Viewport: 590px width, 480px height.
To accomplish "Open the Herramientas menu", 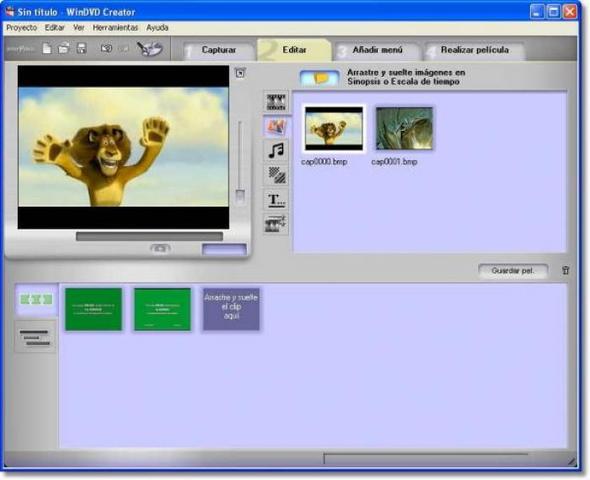I will (x=115, y=27).
